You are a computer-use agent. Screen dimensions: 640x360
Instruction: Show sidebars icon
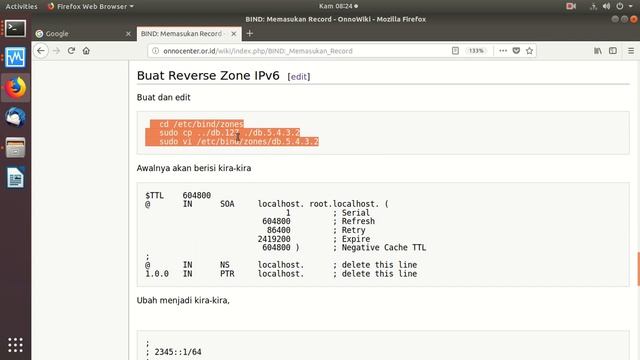[x=613, y=51]
